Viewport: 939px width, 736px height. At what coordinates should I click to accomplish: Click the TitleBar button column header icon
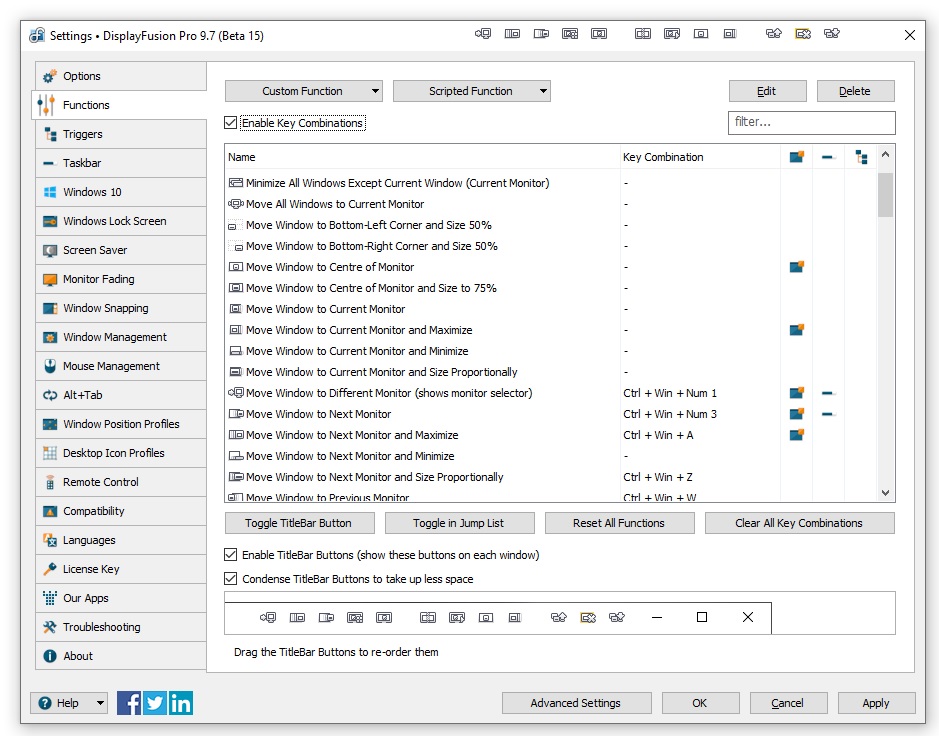(796, 157)
